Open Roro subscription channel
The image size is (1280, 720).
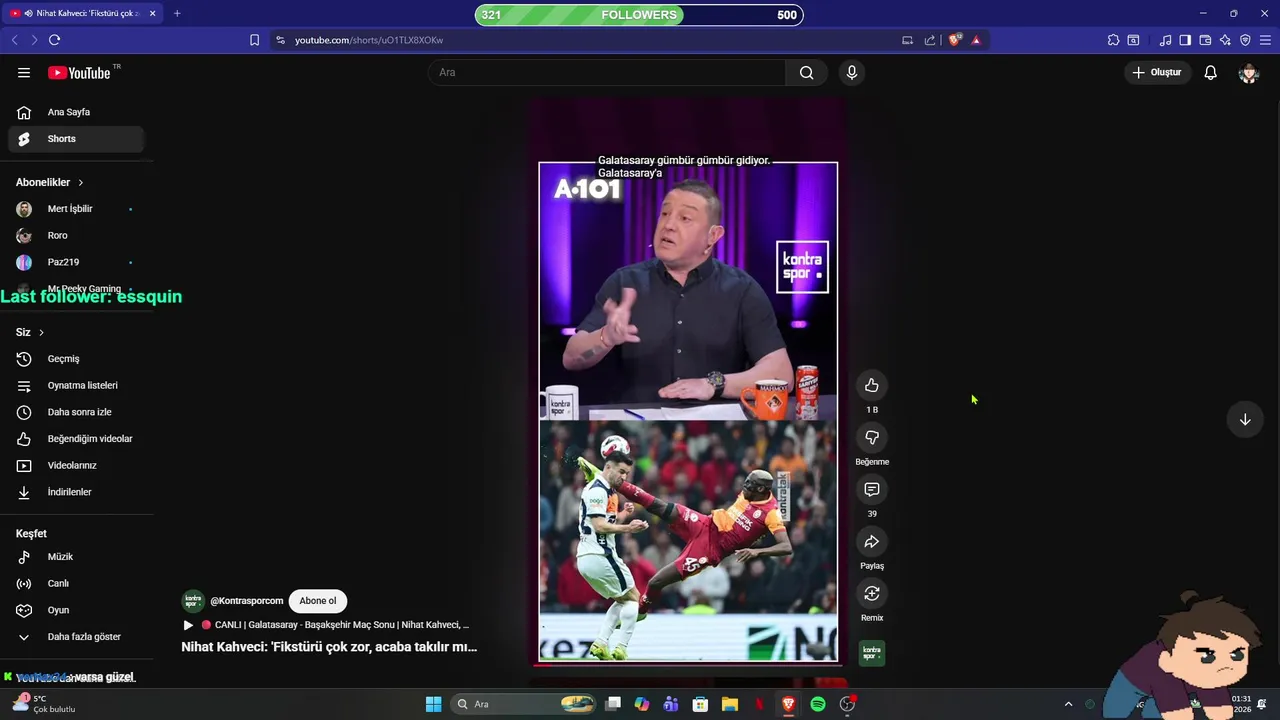tap(76, 235)
